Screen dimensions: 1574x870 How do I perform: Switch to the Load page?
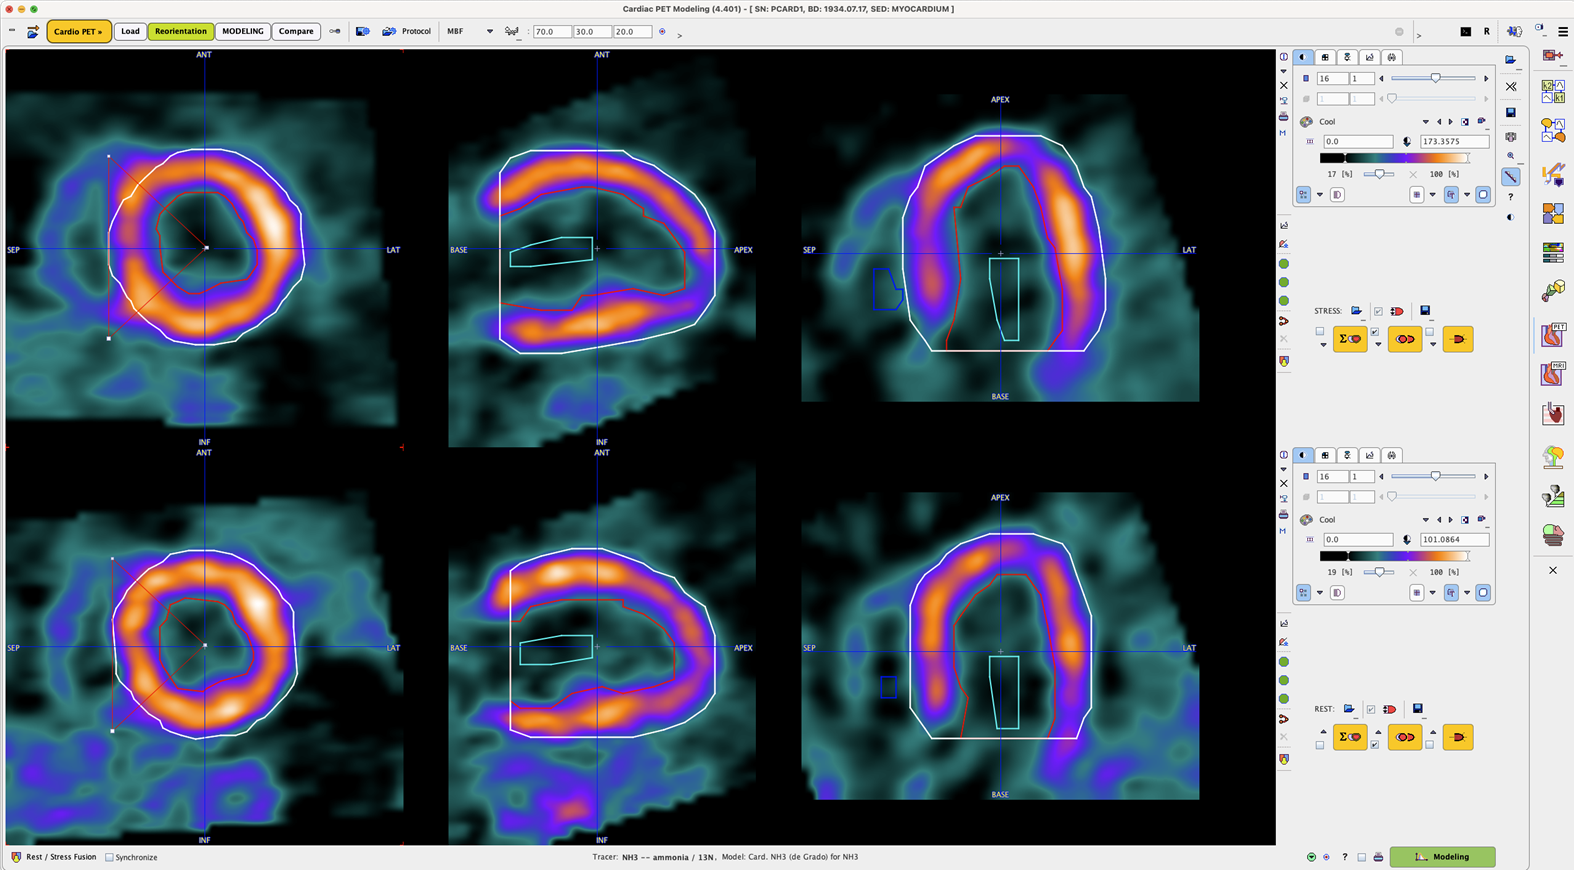pyautogui.click(x=130, y=31)
